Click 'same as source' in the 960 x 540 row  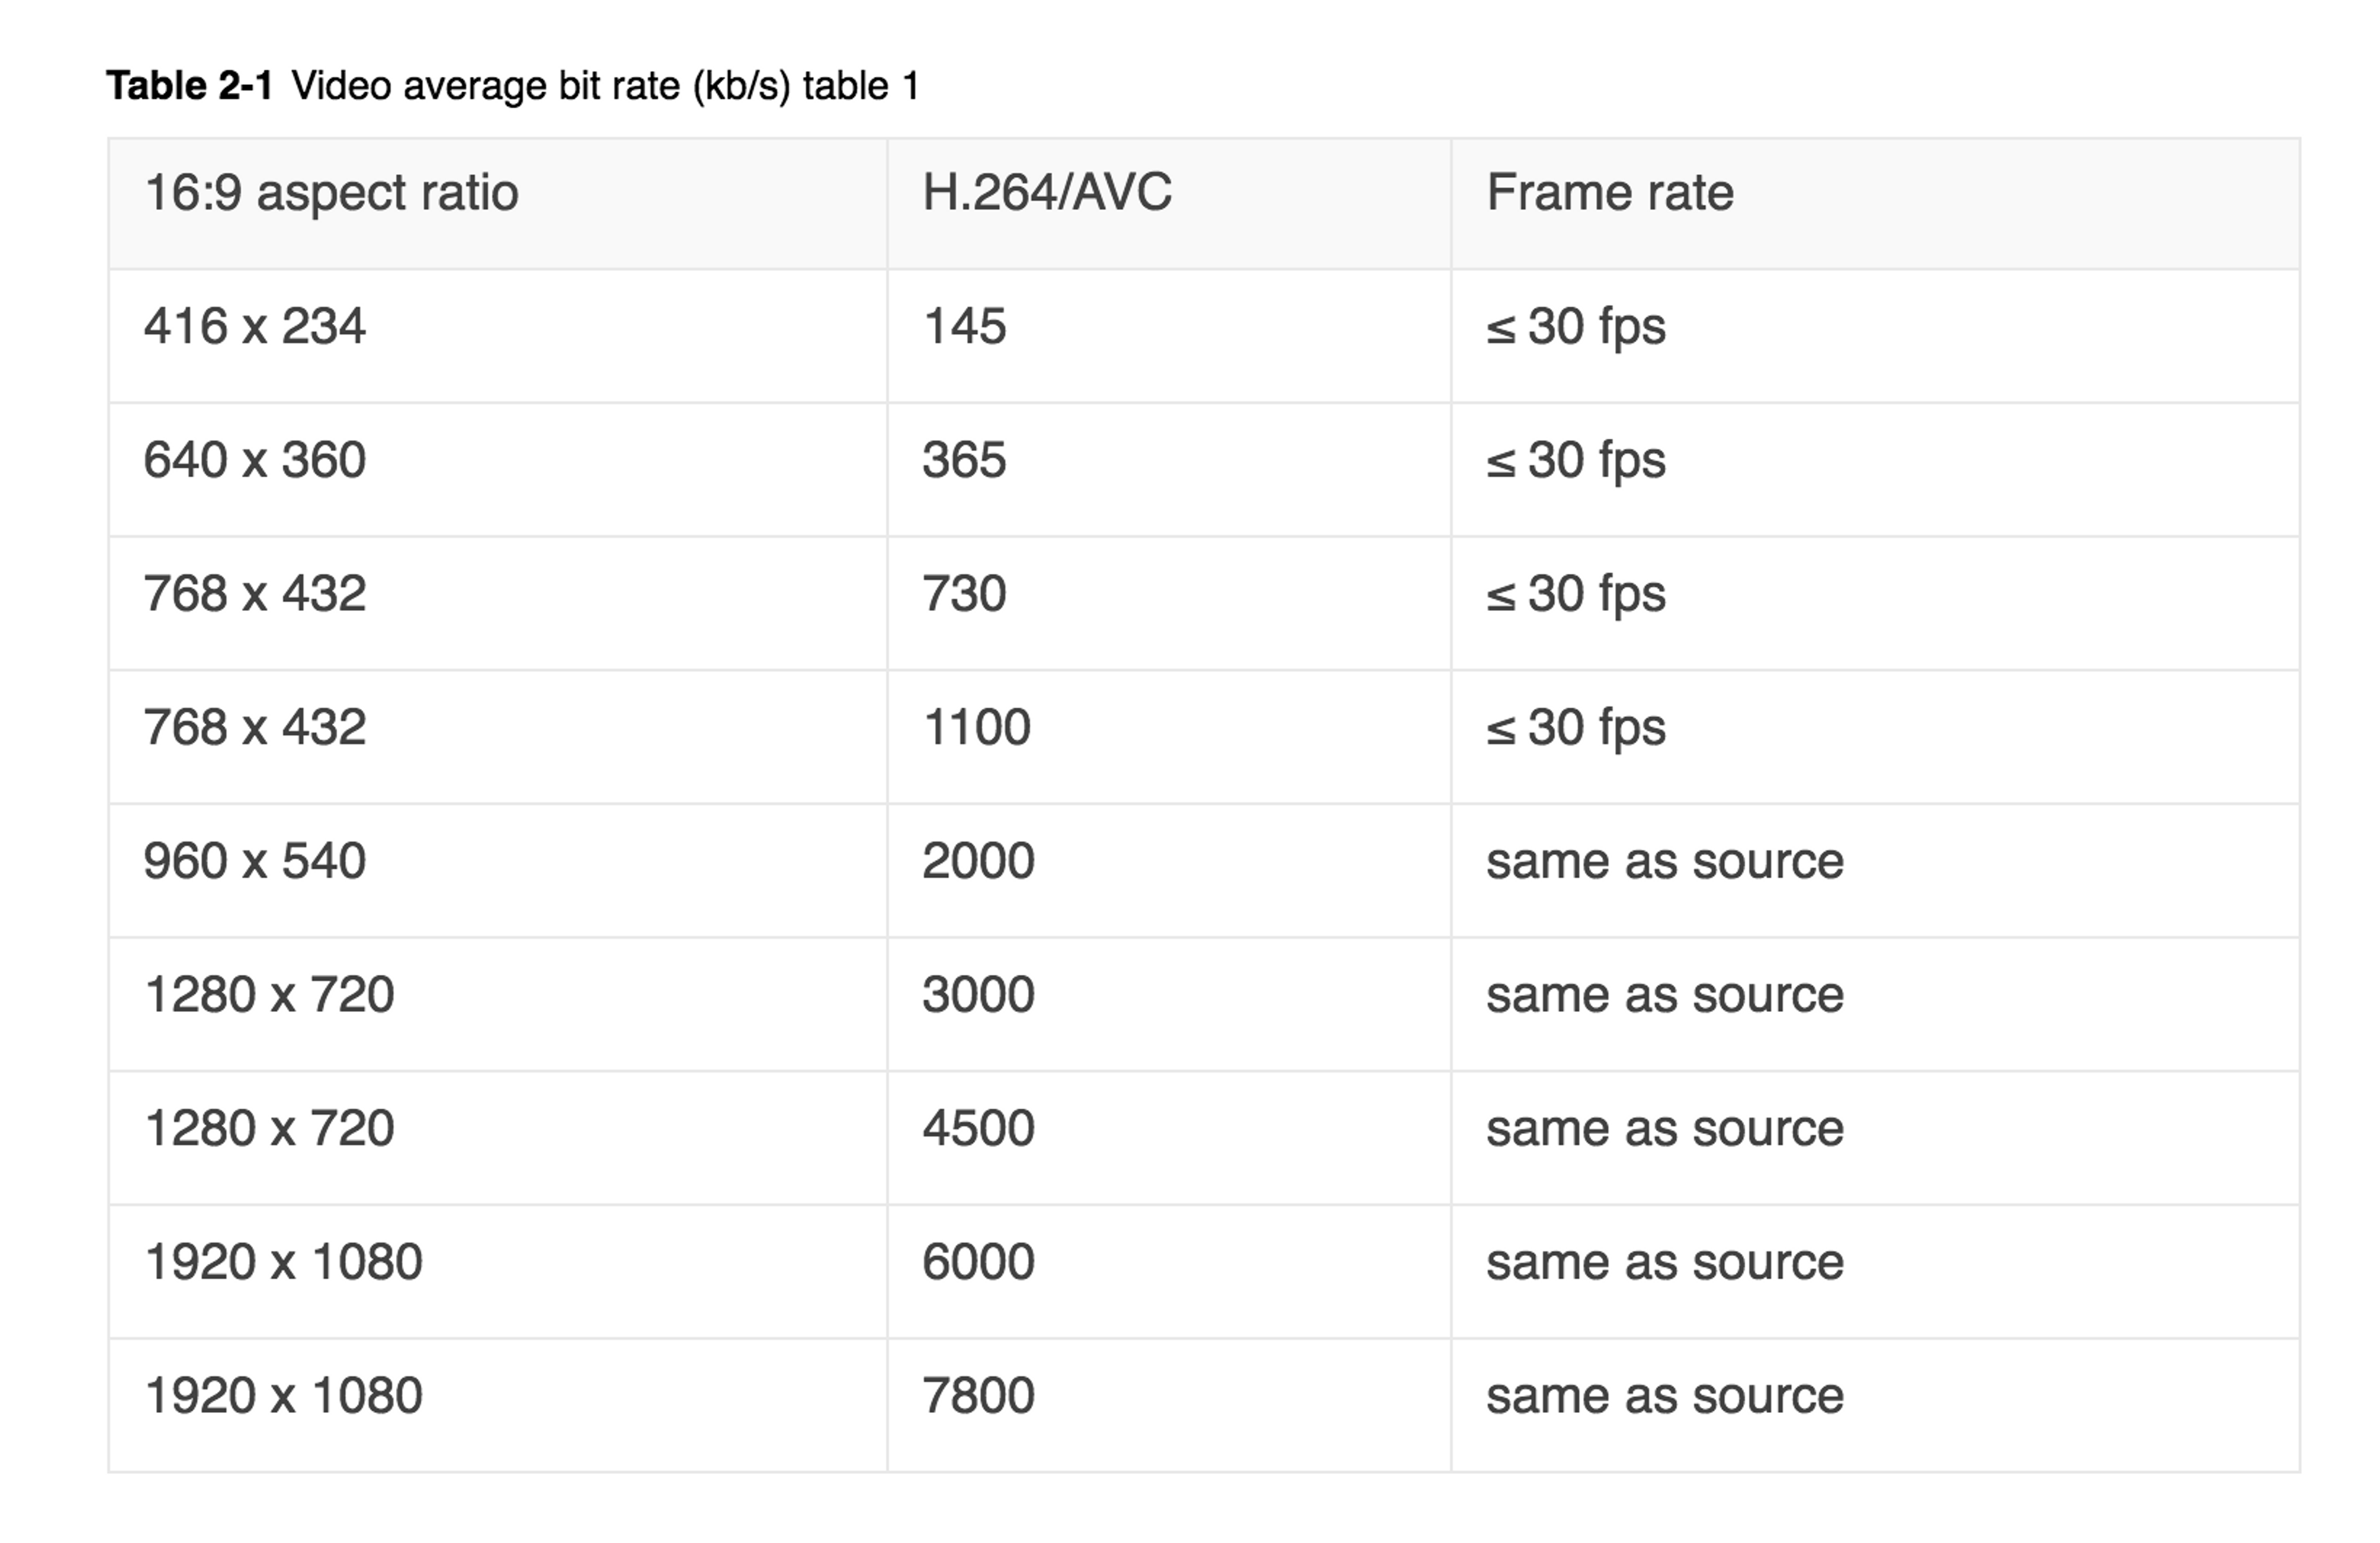[x=1665, y=861]
